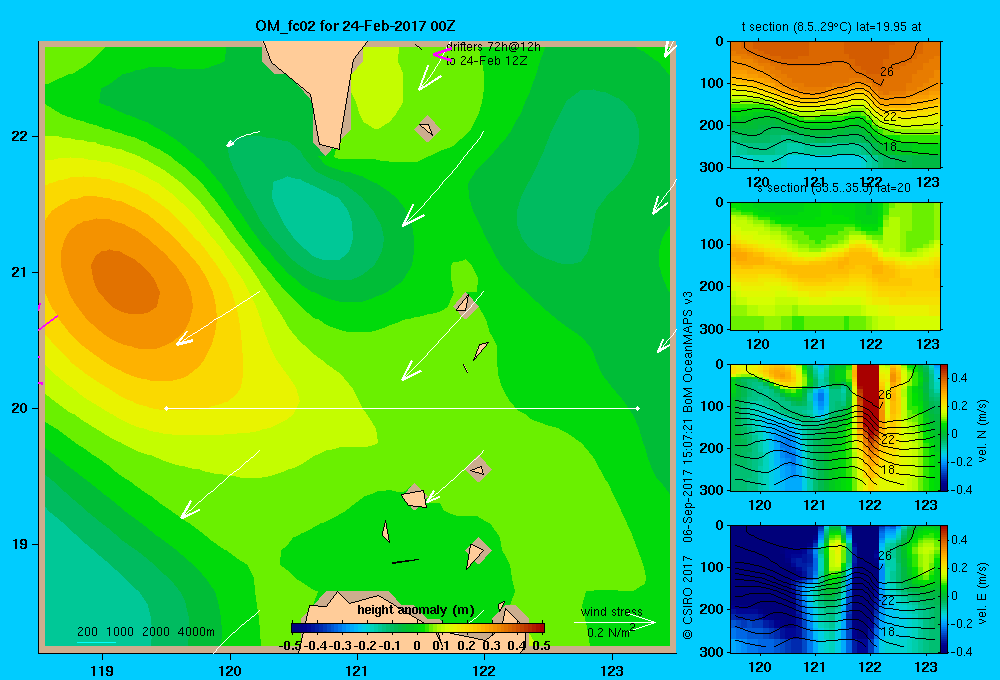The image size is (1000, 680).
Task: Click the latitude 20 label on the main map
Action: 20,408
